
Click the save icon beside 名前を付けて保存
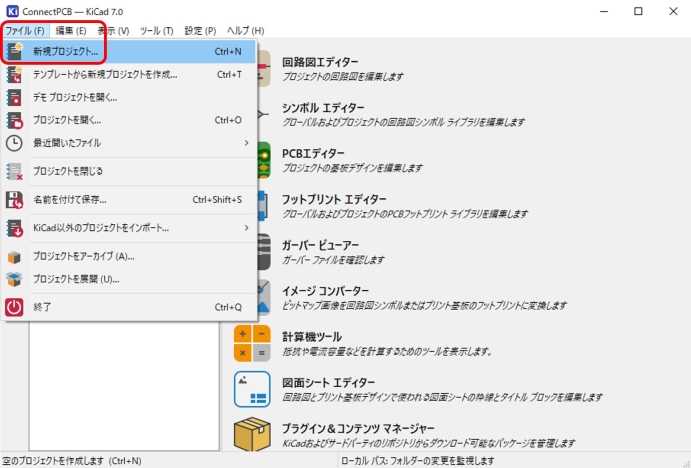[15, 199]
